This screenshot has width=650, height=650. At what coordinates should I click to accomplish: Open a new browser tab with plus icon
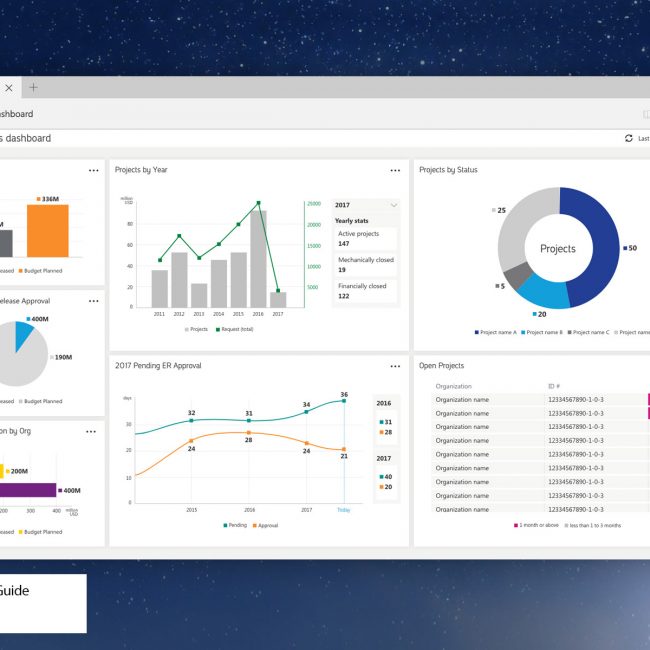pos(33,88)
